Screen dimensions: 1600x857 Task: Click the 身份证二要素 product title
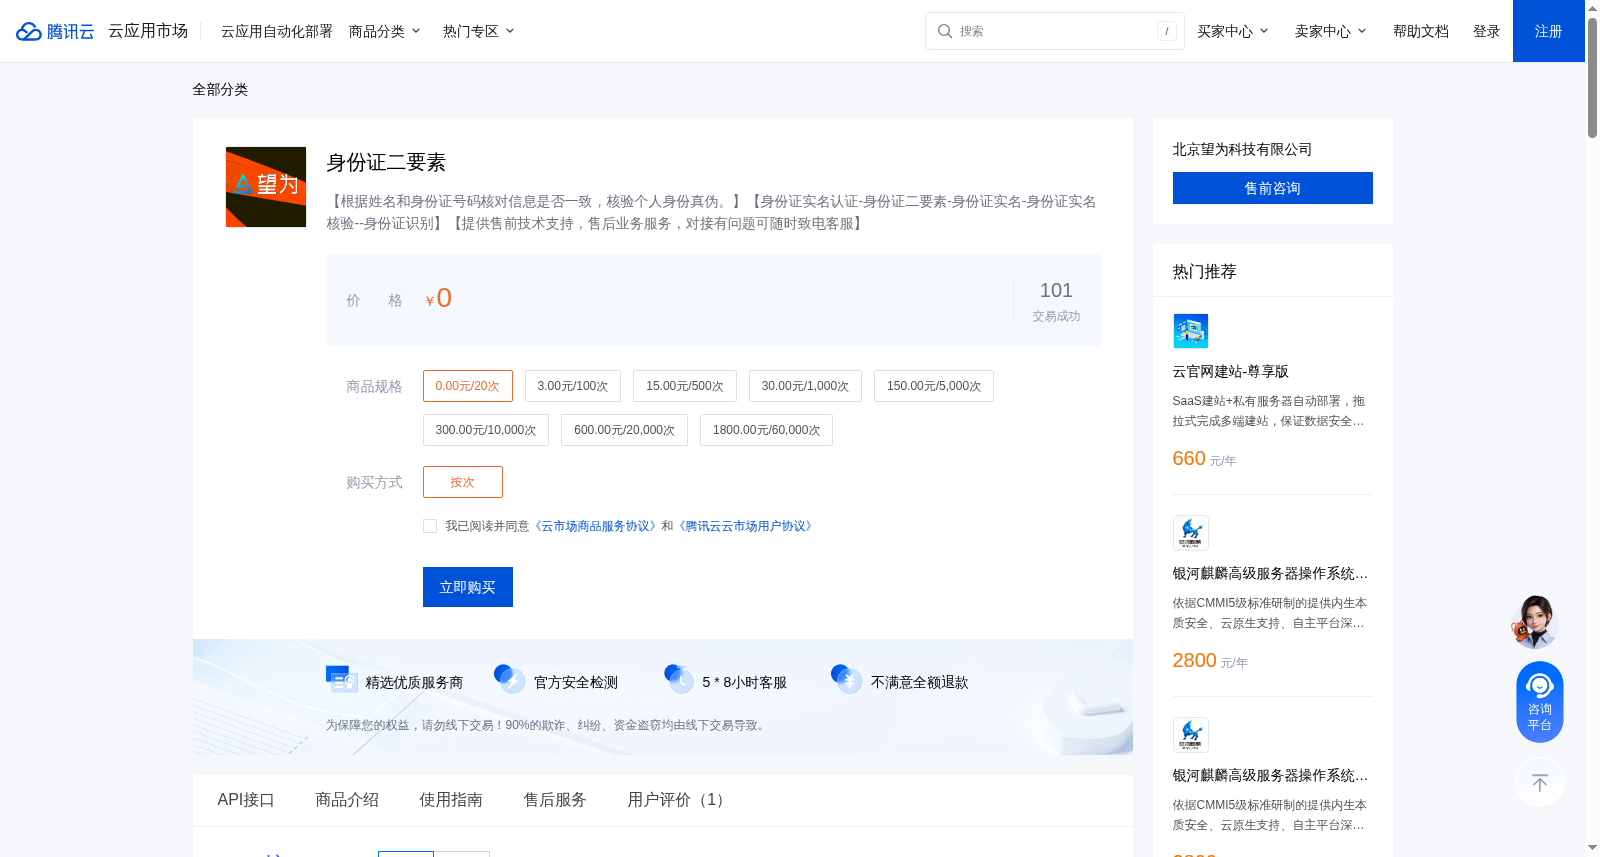point(386,162)
